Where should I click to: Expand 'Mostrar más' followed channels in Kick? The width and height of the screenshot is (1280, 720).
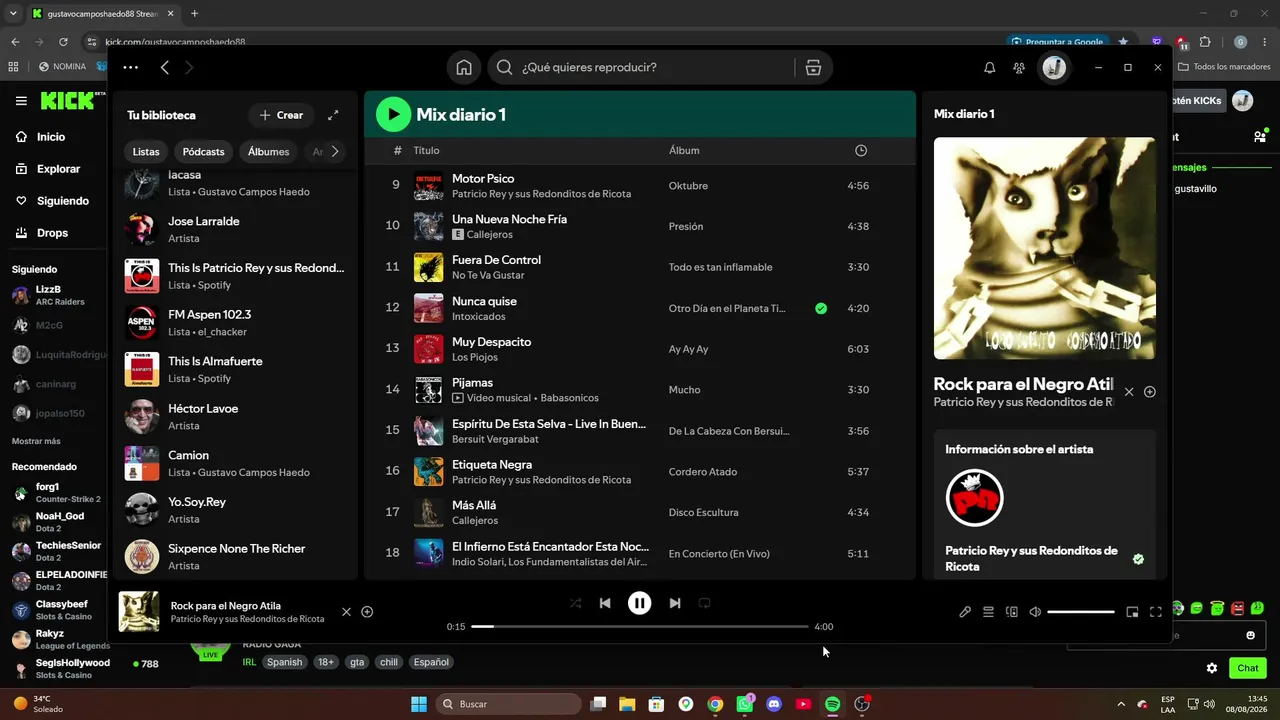(36, 441)
